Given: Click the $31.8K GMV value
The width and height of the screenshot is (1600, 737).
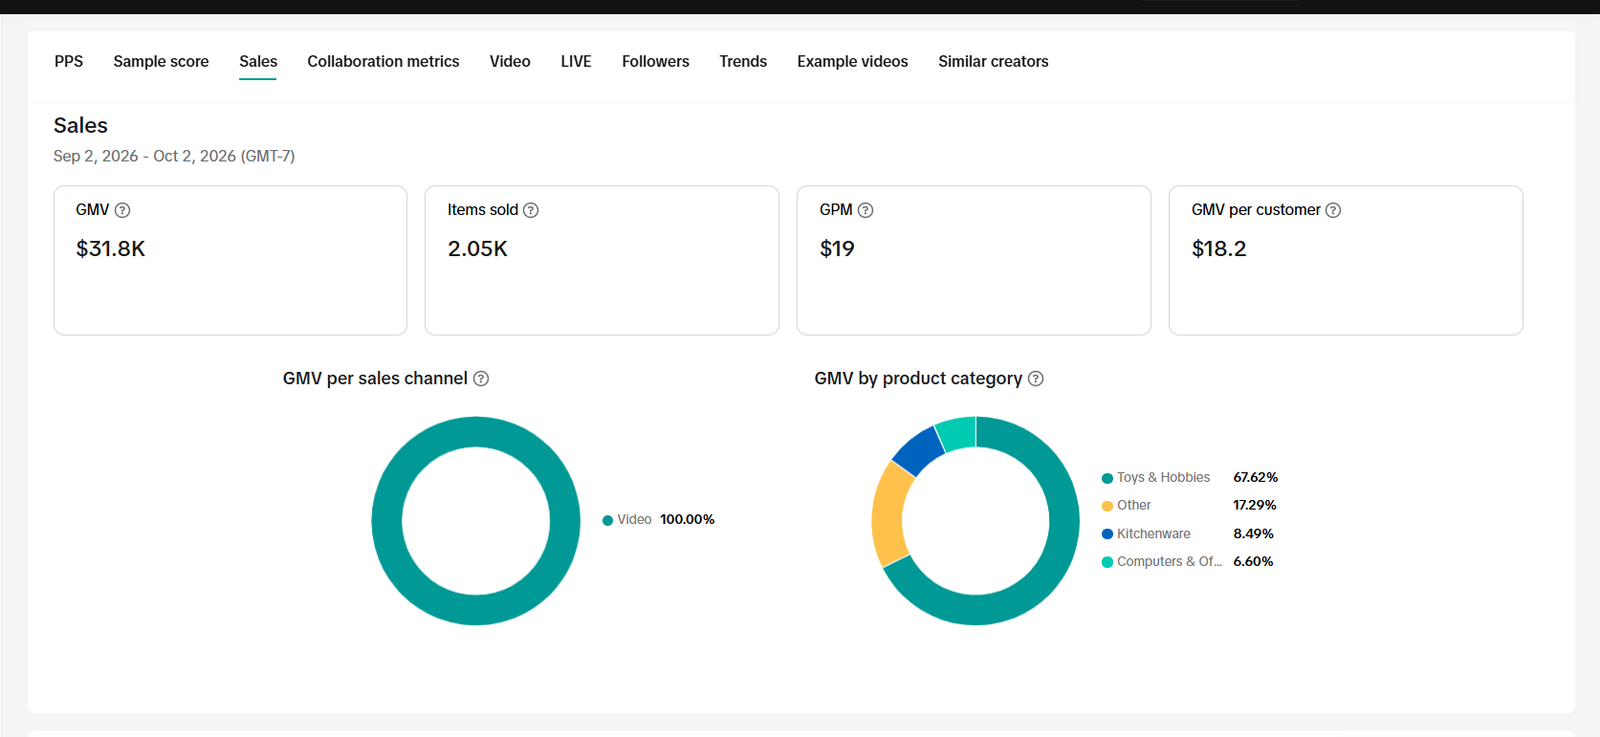Looking at the screenshot, I should pos(111,249).
